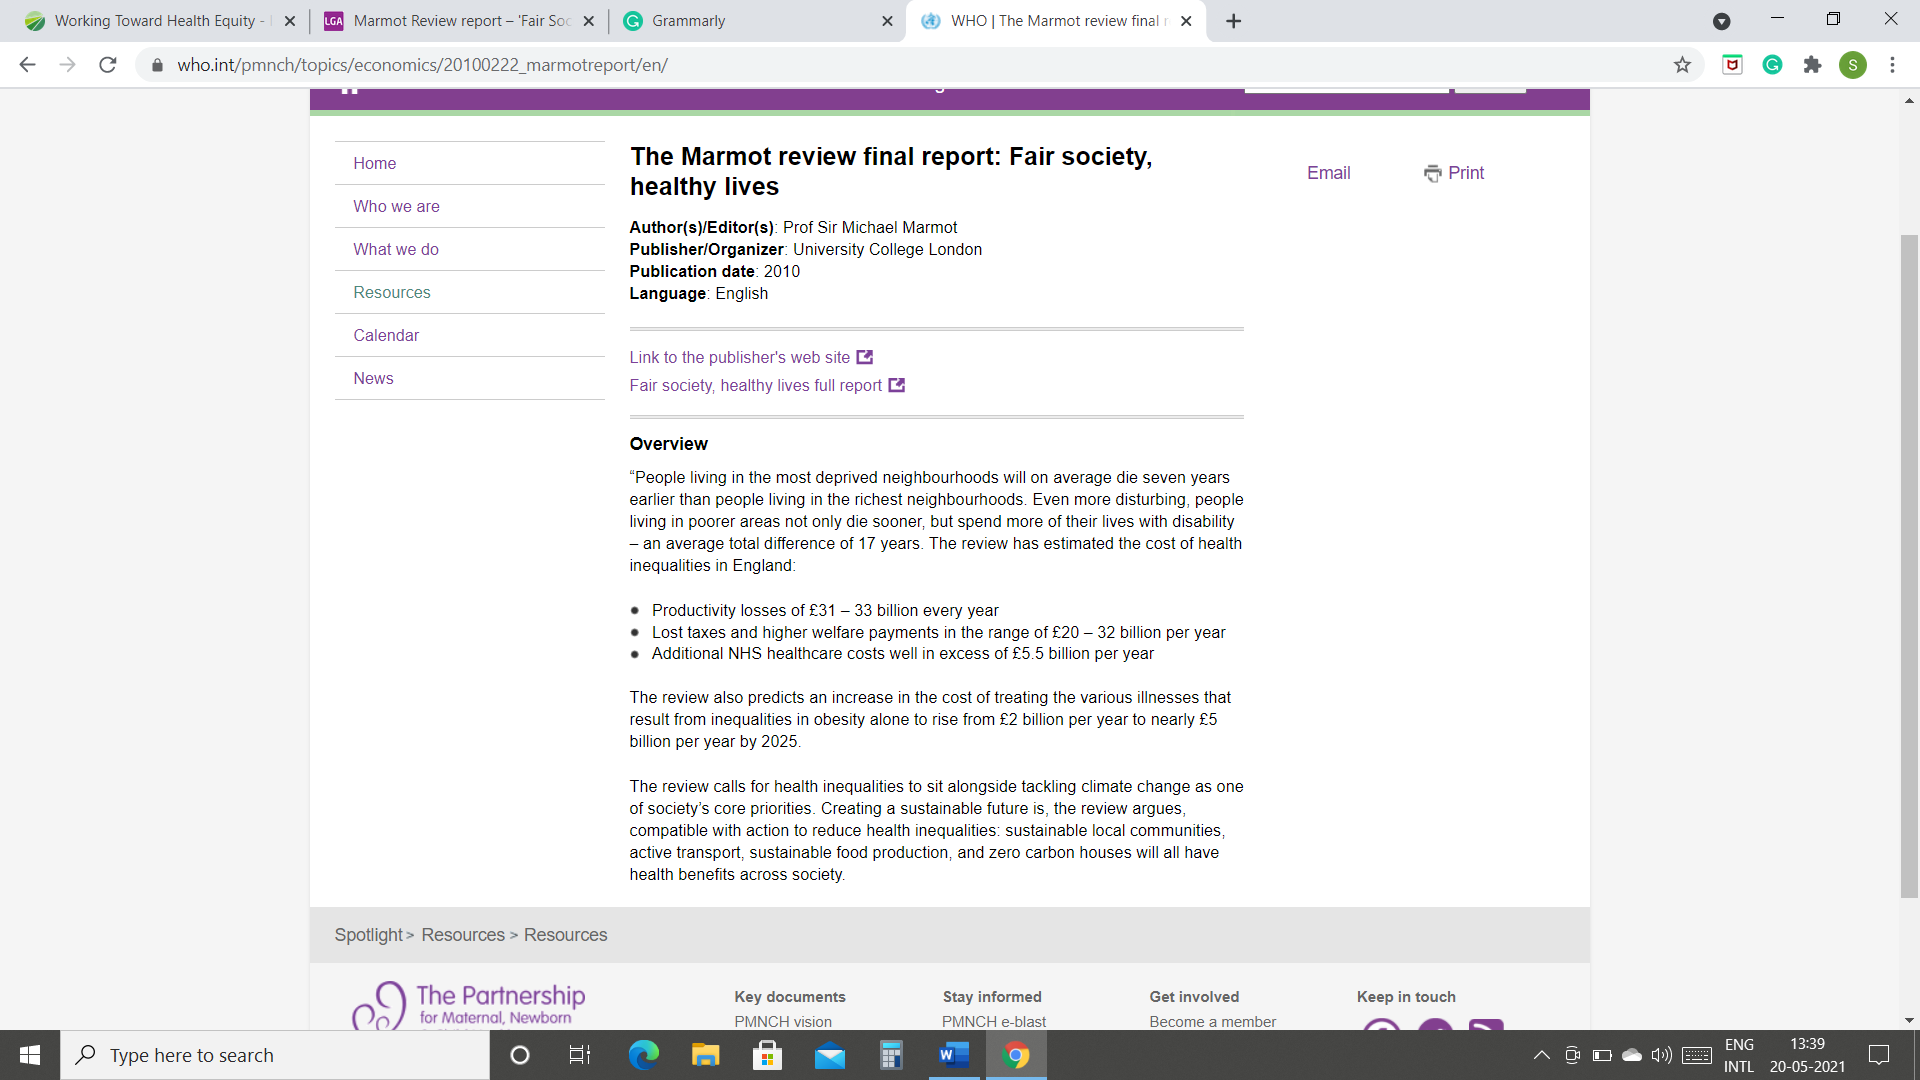Click the scrollbar up arrow

[x=1909, y=100]
